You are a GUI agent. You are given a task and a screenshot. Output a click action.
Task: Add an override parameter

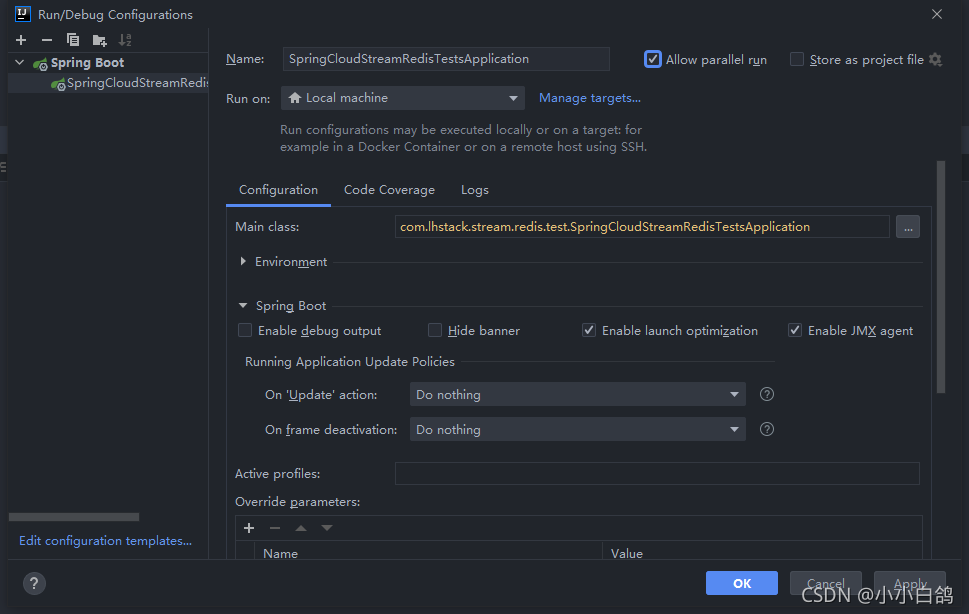[249, 528]
